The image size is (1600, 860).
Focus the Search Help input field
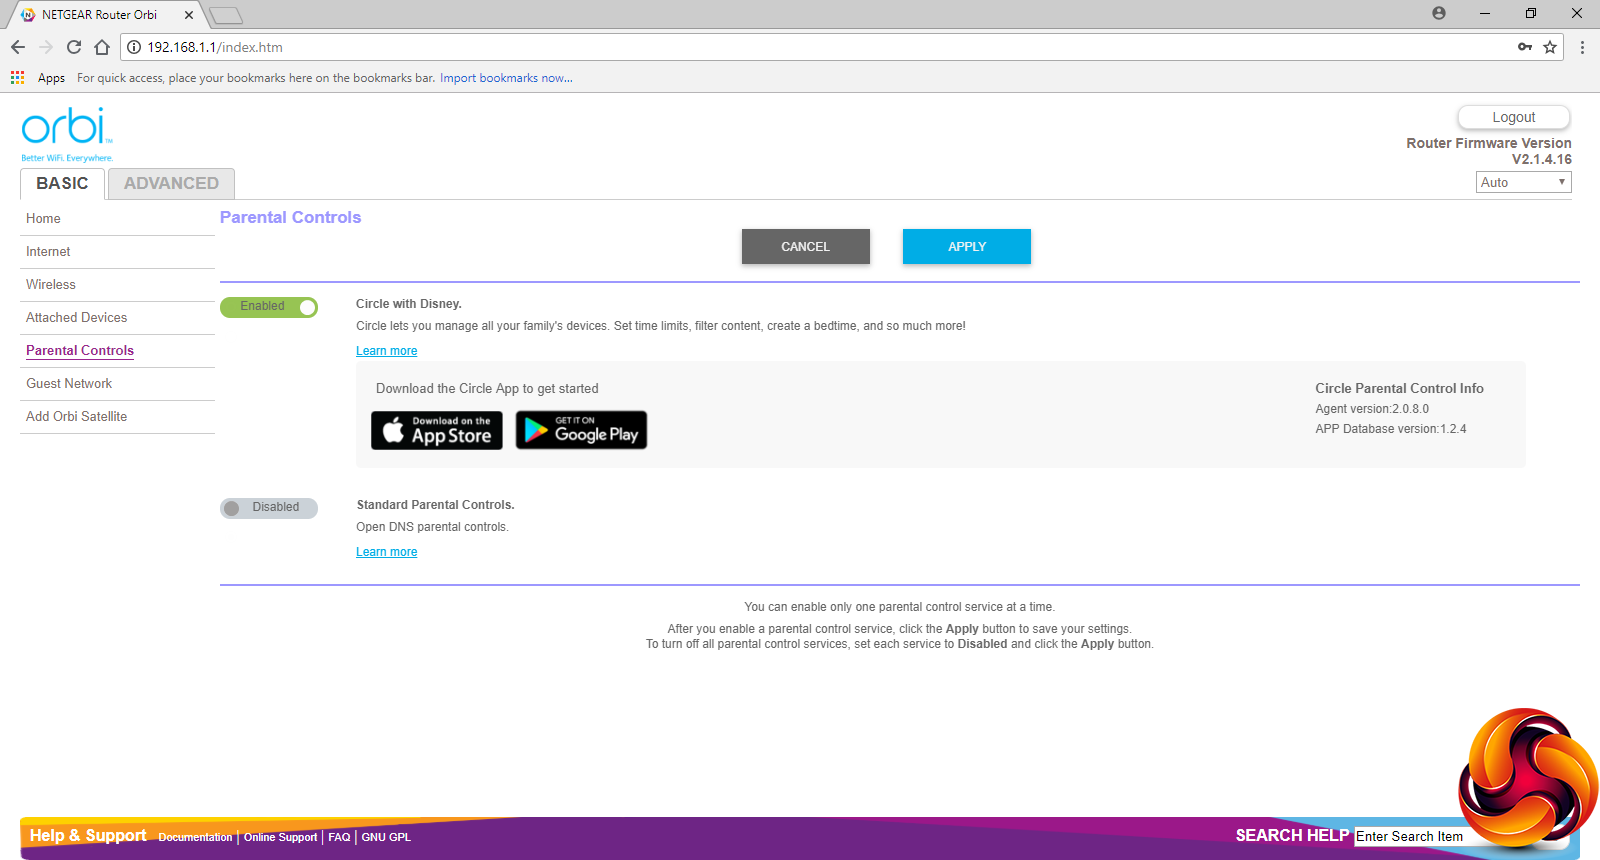coord(1412,837)
